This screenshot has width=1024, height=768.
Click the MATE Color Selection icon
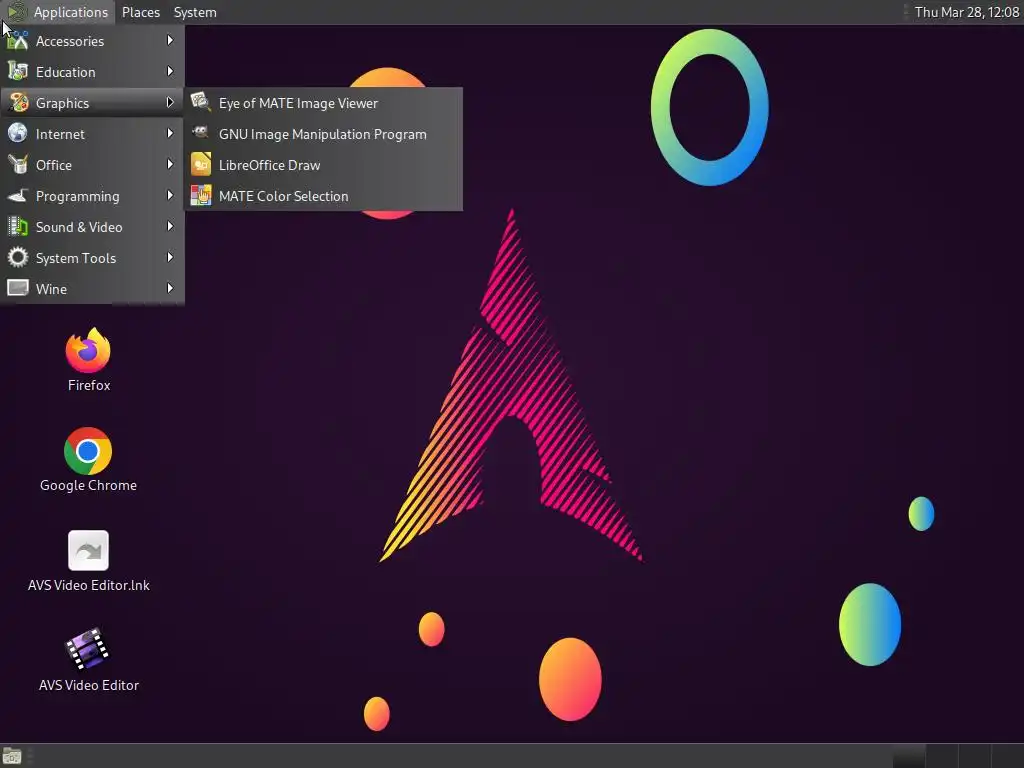(x=200, y=195)
